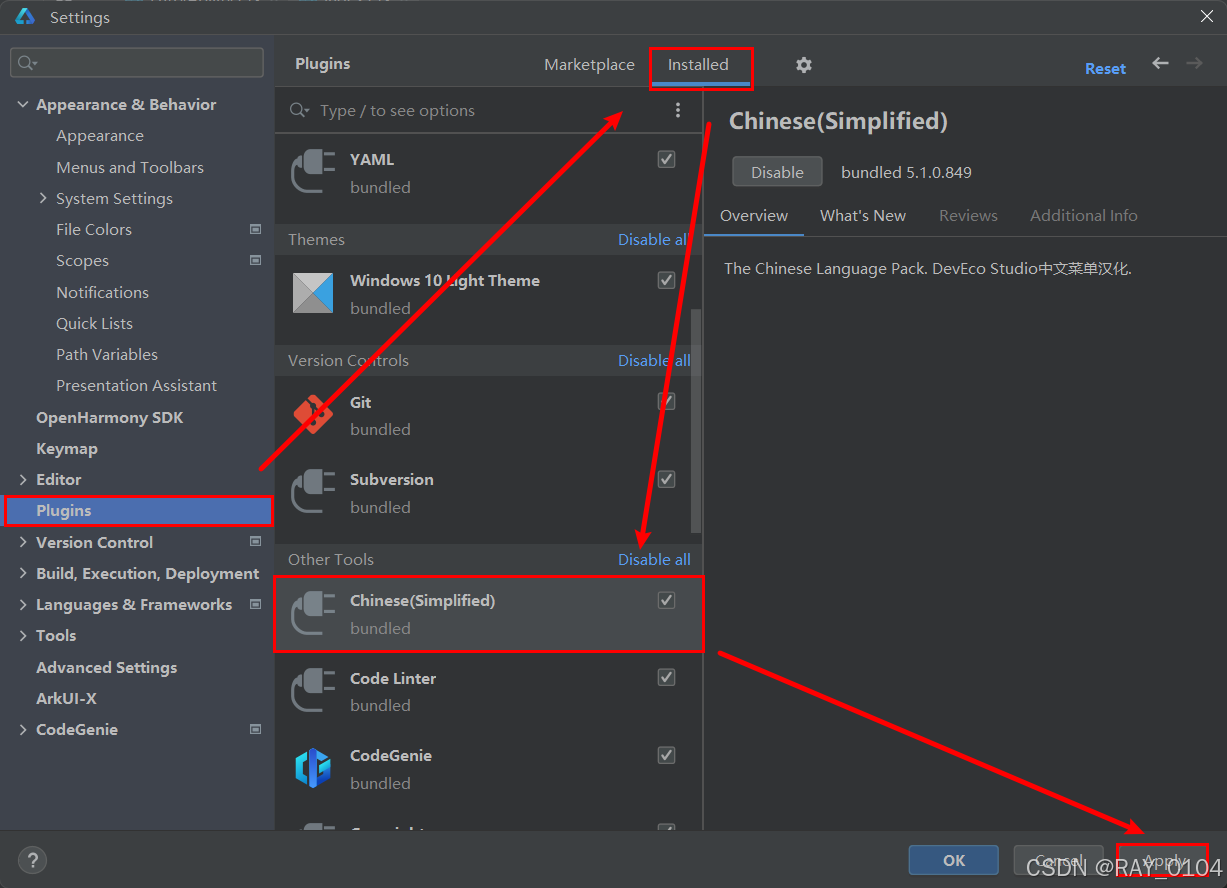
Task: Switch to the Marketplace tab
Action: tap(589, 64)
